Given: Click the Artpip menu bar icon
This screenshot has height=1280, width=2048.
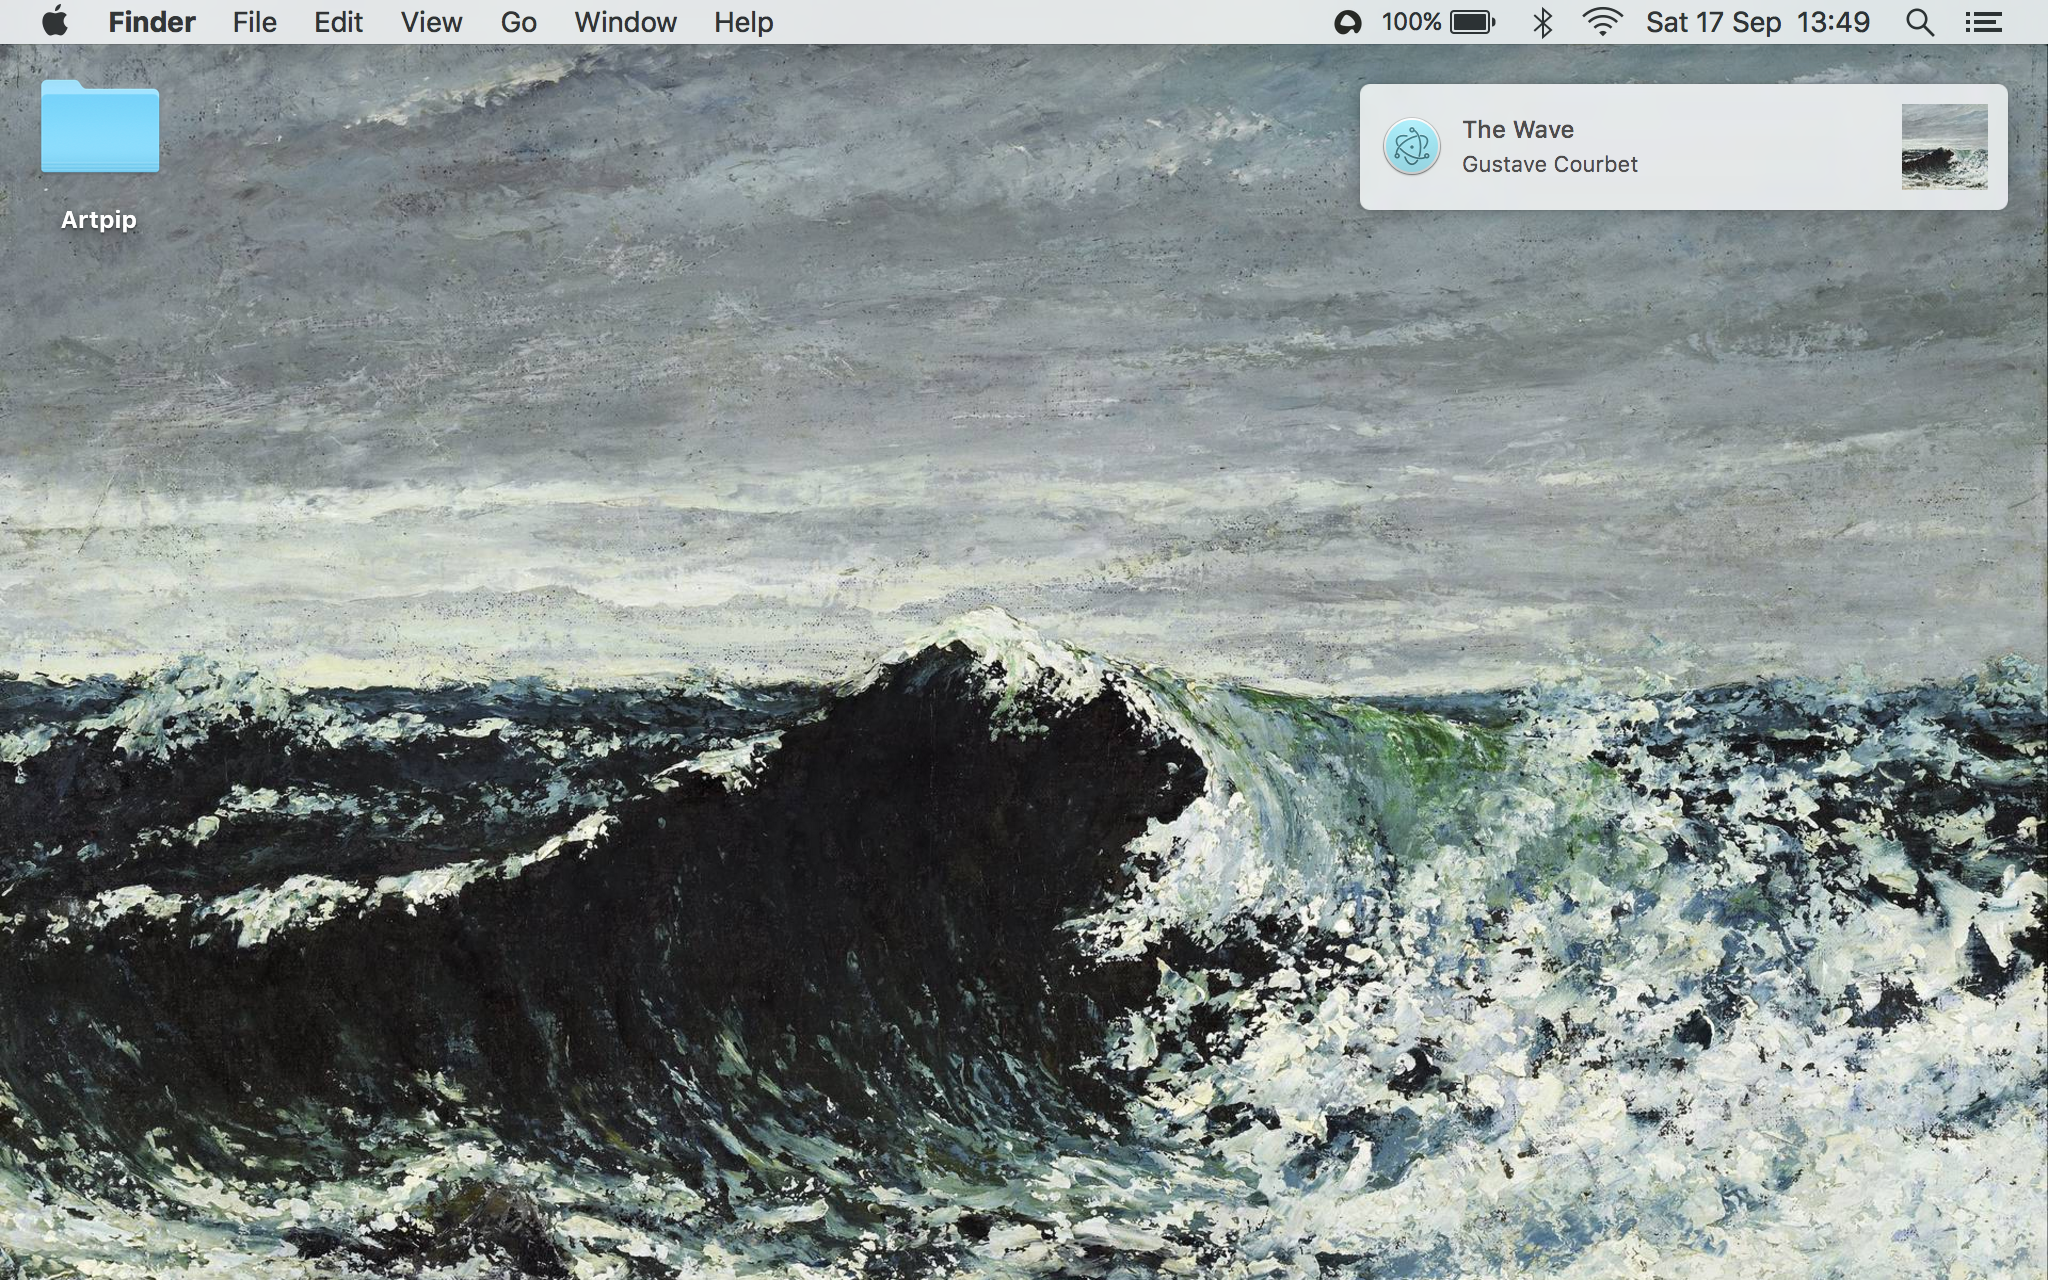Looking at the screenshot, I should [1347, 22].
